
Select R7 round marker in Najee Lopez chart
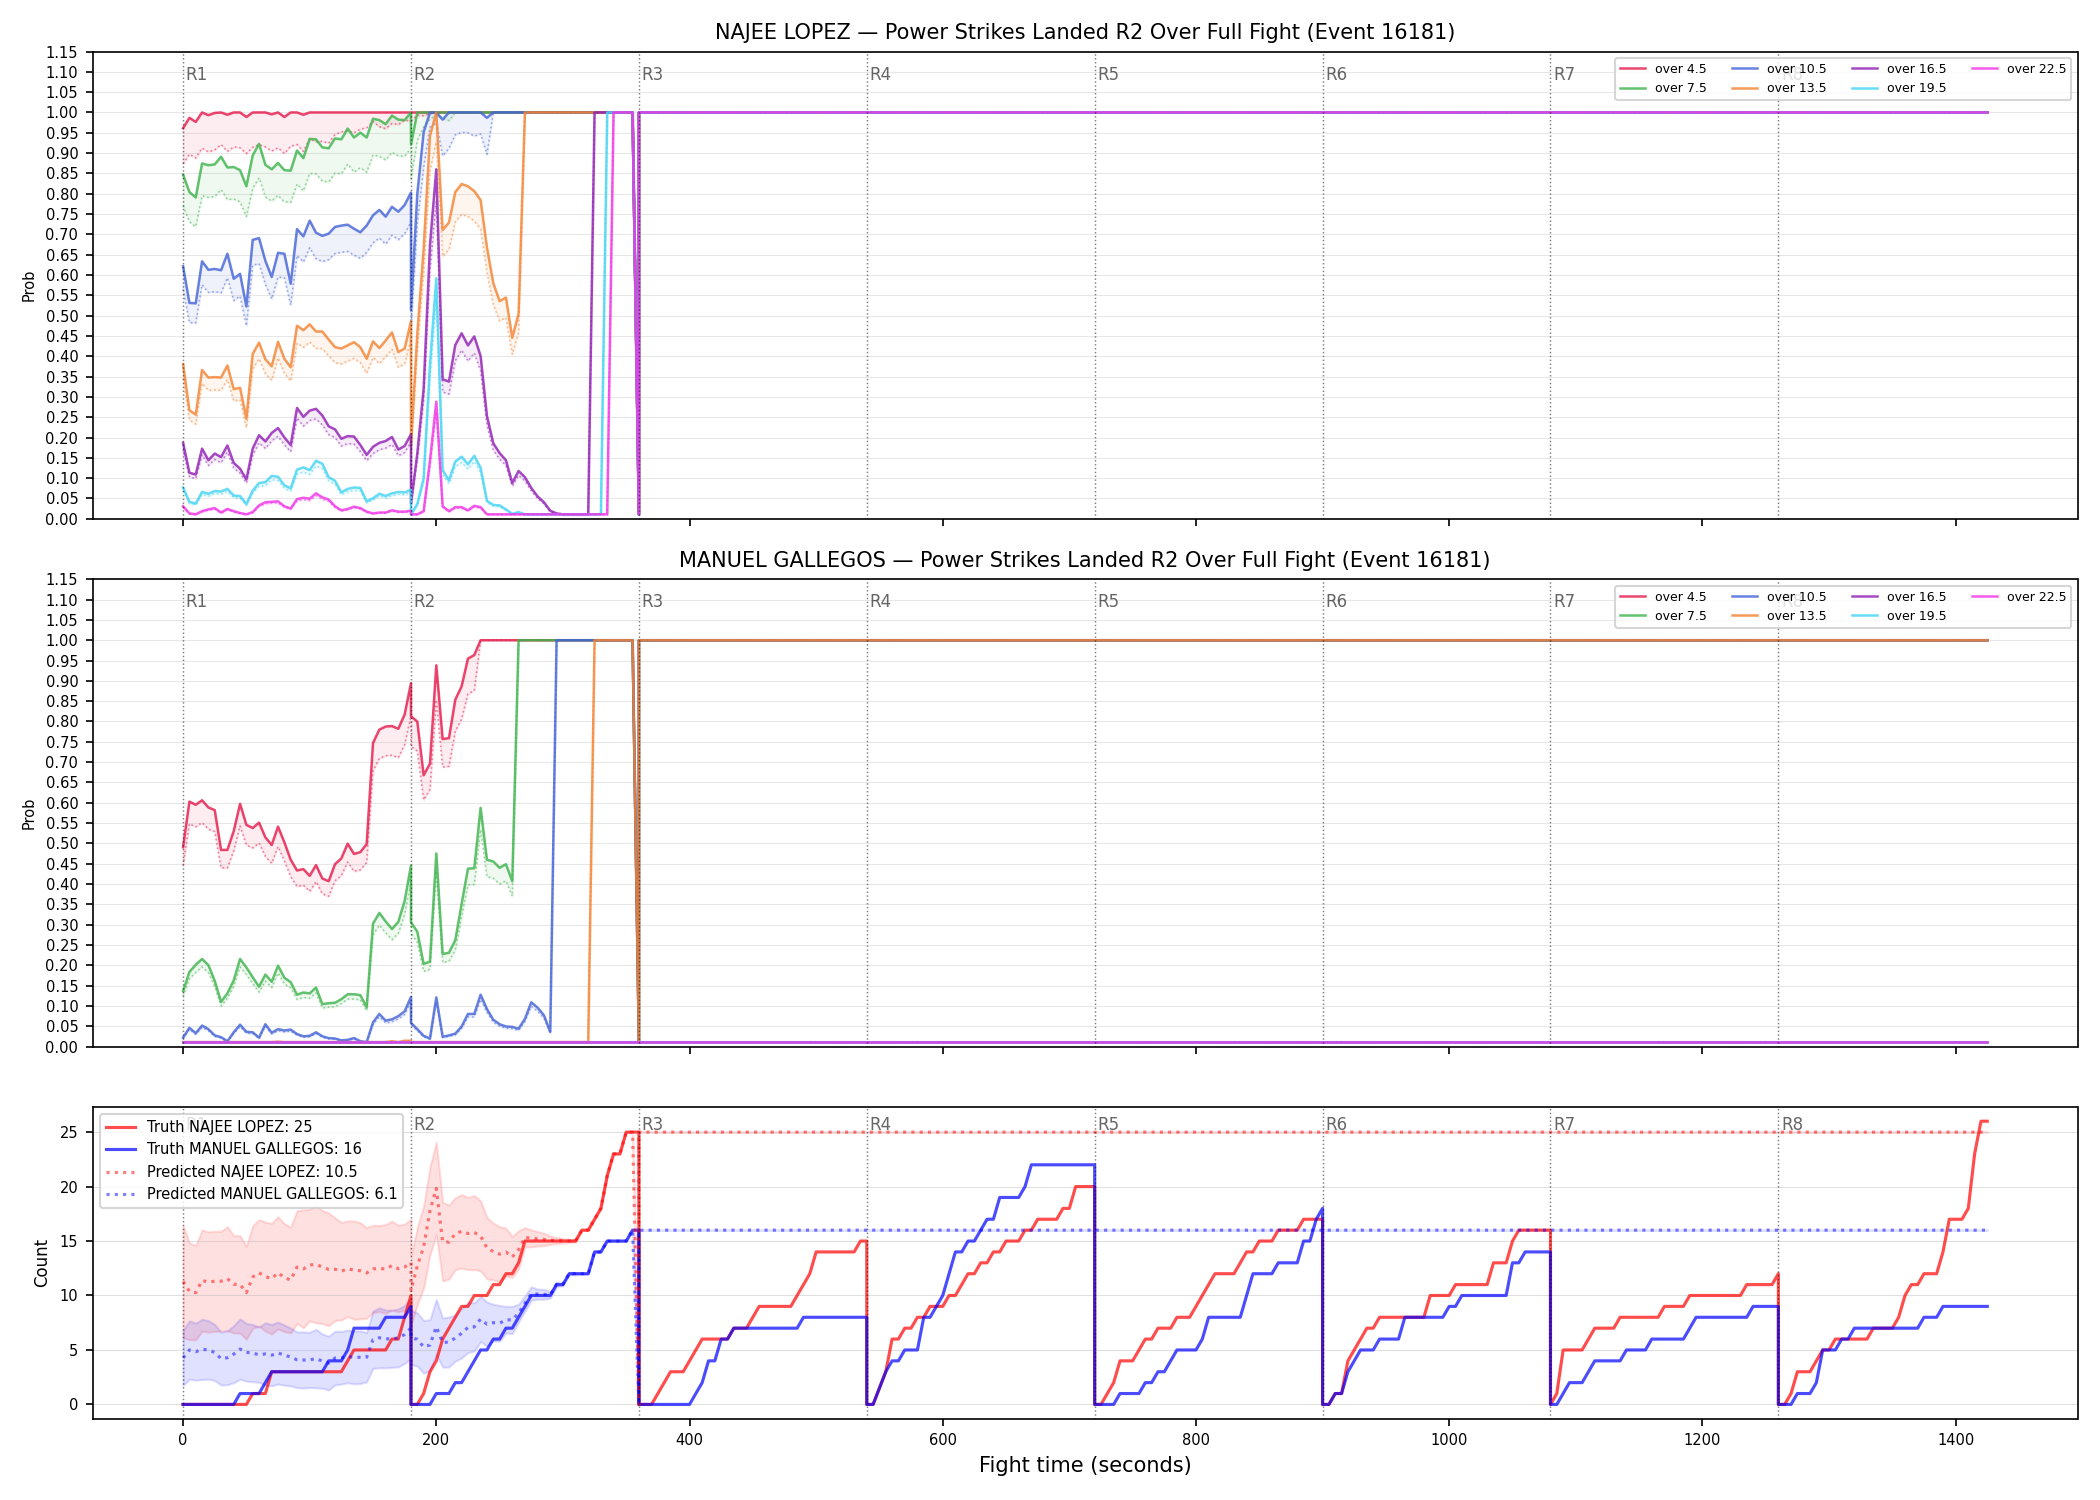pyautogui.click(x=1564, y=74)
